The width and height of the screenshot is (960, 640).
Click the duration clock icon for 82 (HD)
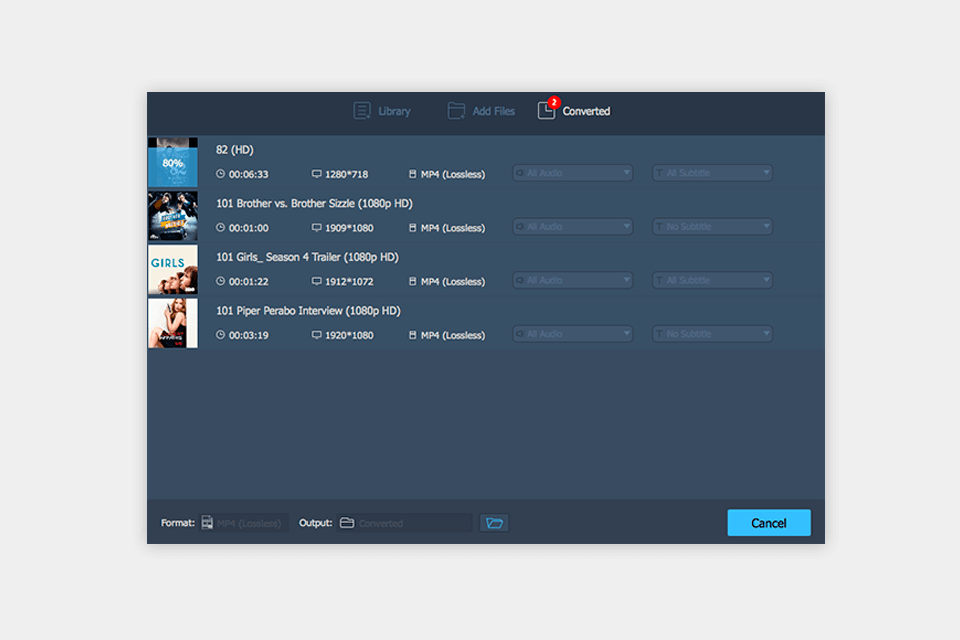(x=221, y=174)
